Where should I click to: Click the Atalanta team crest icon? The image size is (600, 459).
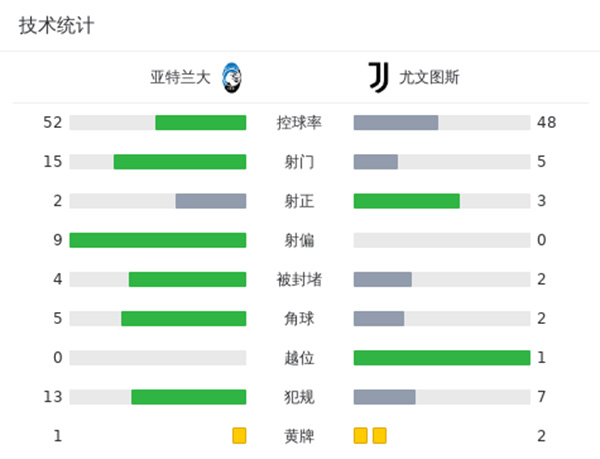233,77
